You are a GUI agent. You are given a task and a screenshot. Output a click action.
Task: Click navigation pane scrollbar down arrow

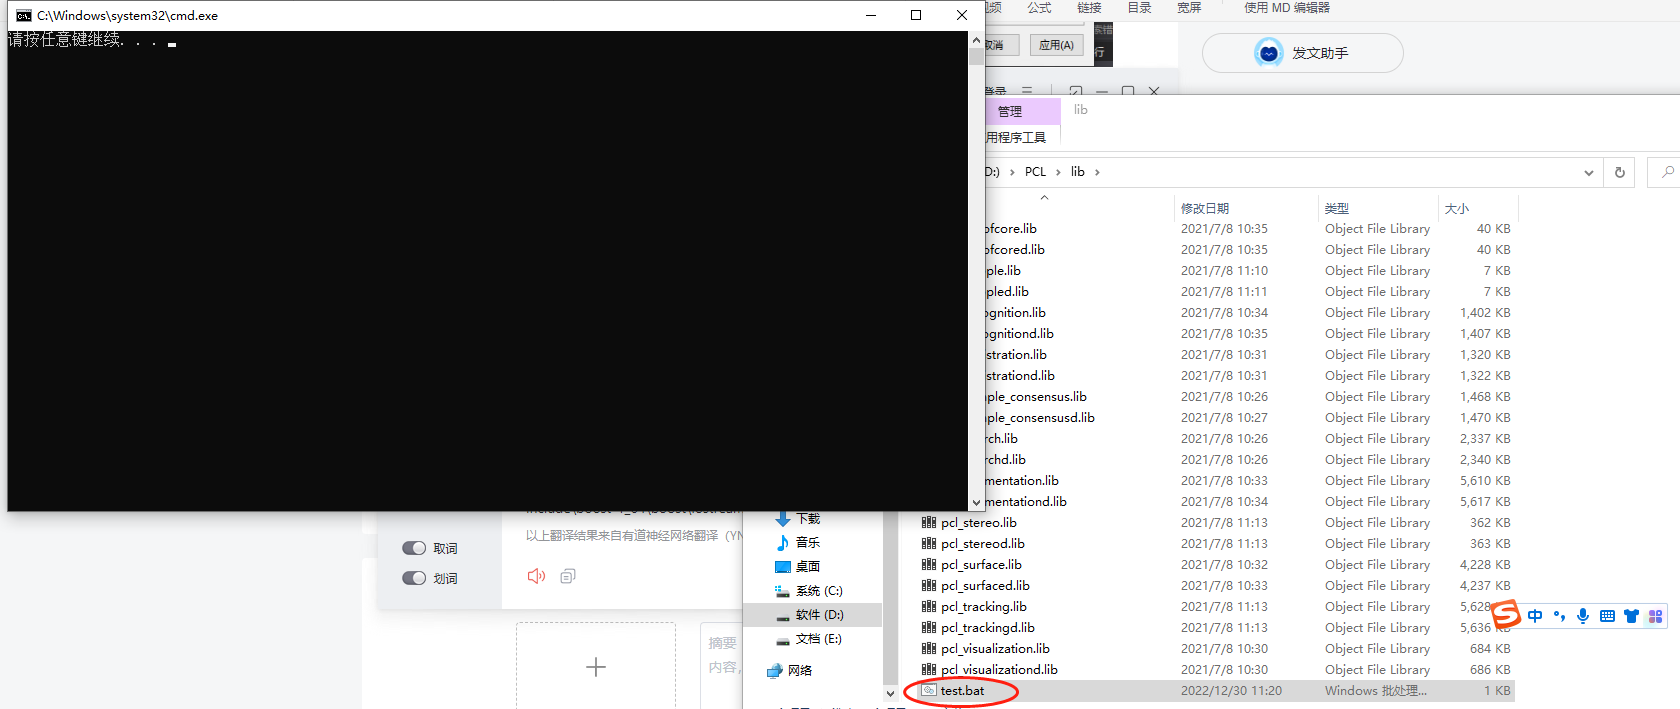pyautogui.click(x=890, y=693)
